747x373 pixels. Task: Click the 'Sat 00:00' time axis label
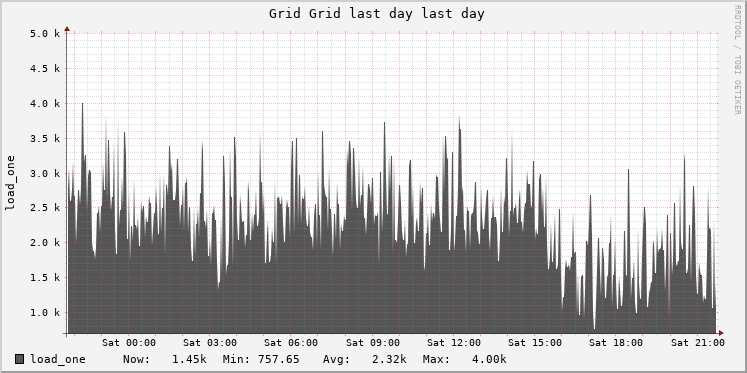click(129, 343)
